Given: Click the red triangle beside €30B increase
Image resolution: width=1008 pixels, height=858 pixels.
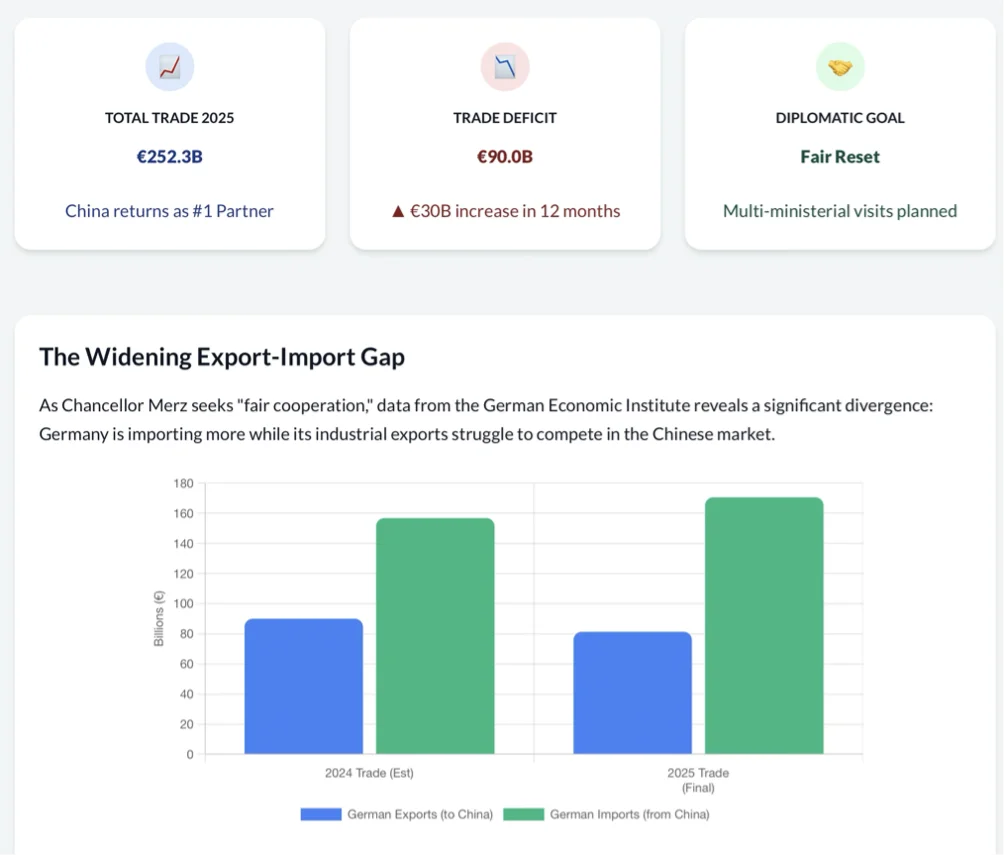Looking at the screenshot, I should pos(398,211).
